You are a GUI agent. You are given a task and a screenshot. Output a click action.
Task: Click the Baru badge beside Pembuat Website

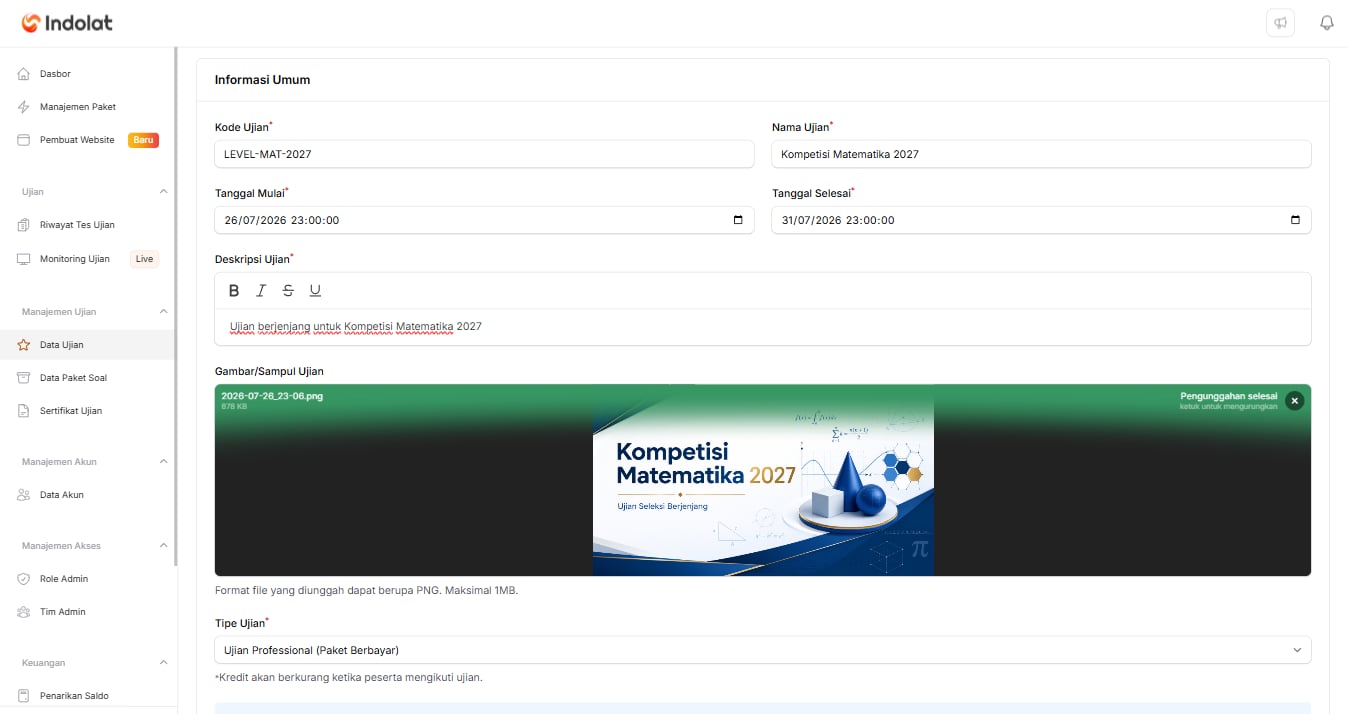143,140
